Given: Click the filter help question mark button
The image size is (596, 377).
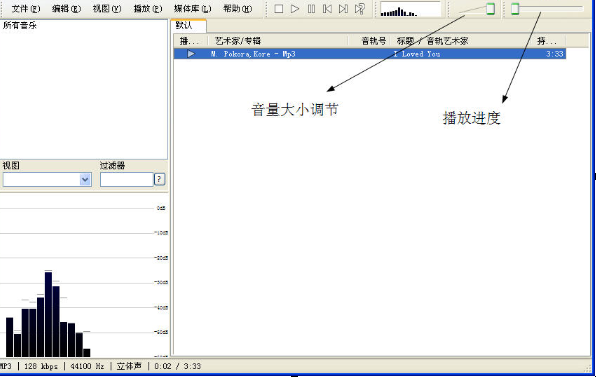Looking at the screenshot, I should tap(160, 179).
